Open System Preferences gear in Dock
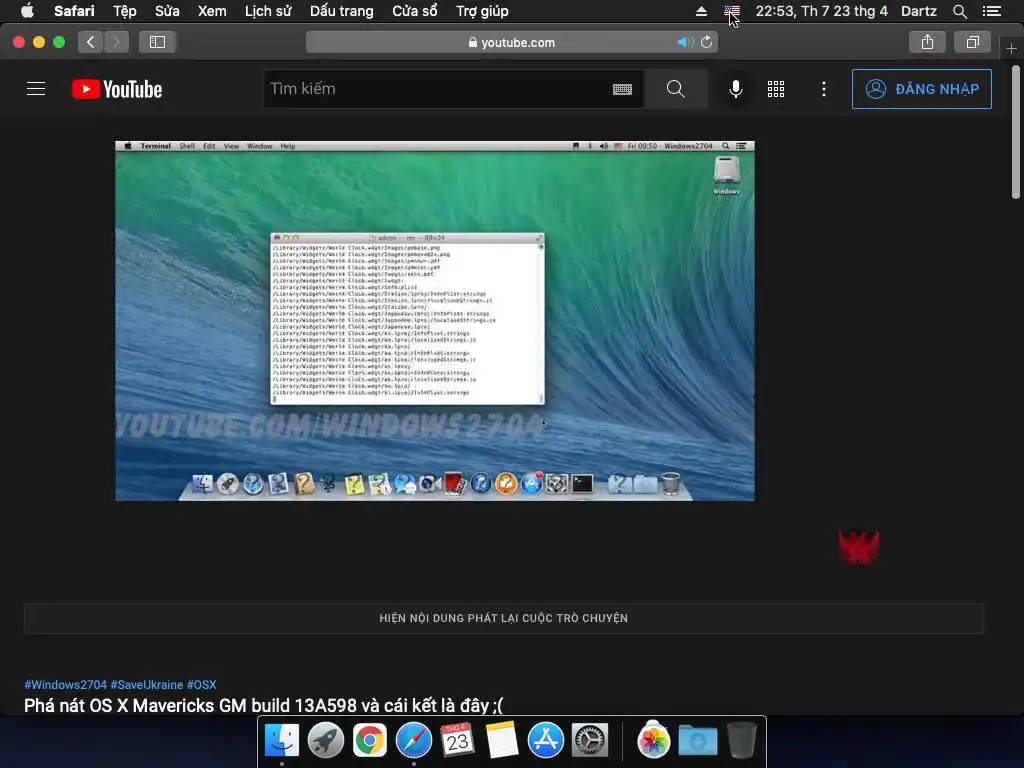The width and height of the screenshot is (1024, 768). tap(590, 741)
